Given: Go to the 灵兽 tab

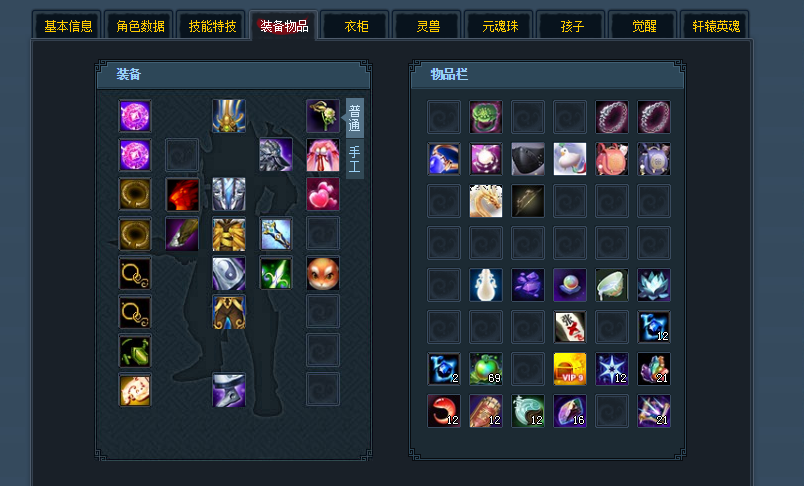Looking at the screenshot, I should click(x=428, y=26).
